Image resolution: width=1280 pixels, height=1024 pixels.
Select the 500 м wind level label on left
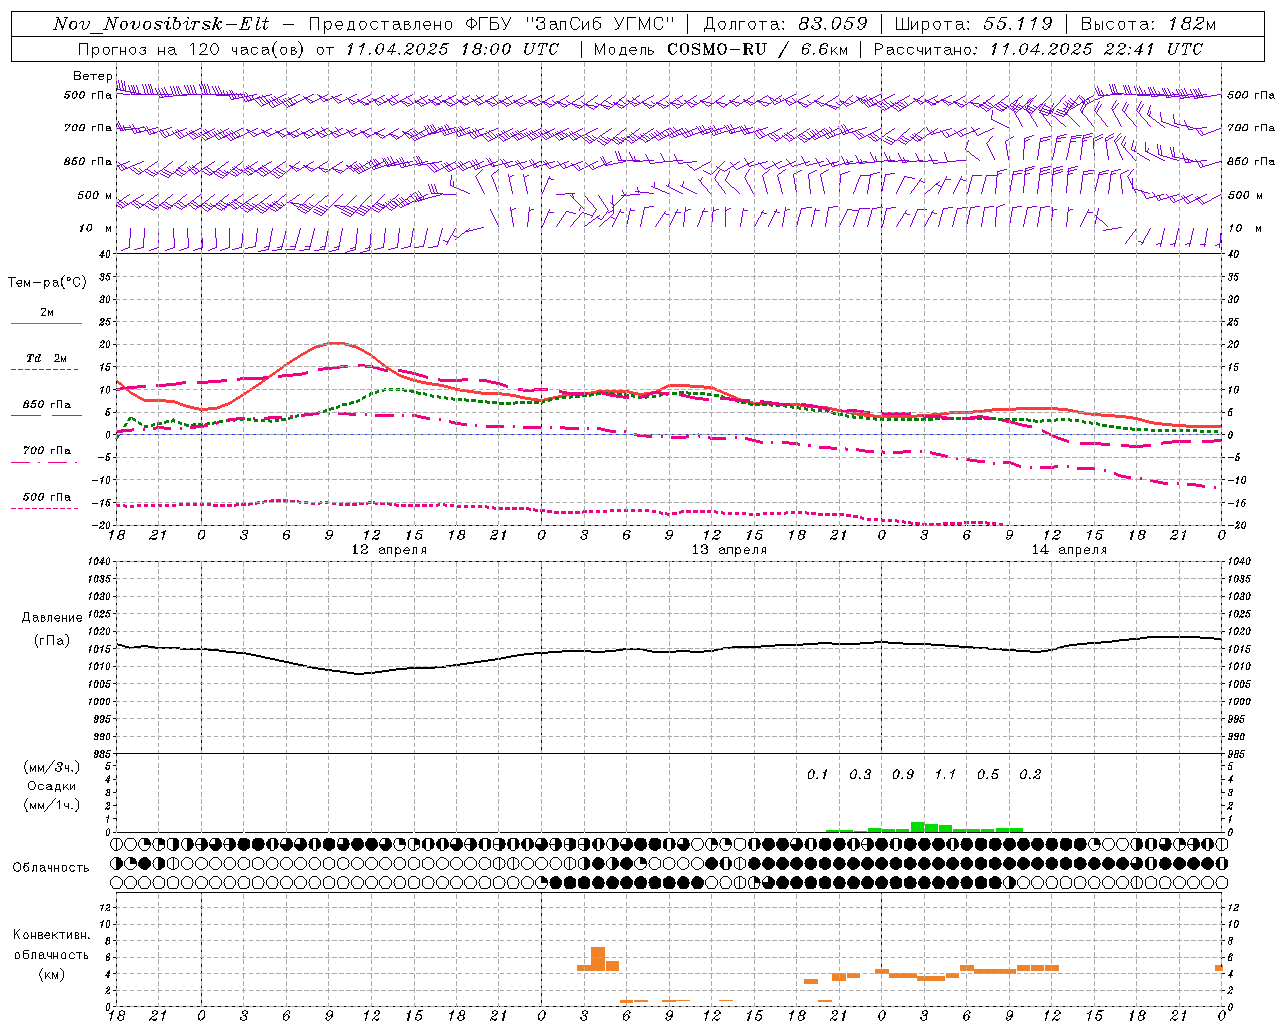pos(95,195)
